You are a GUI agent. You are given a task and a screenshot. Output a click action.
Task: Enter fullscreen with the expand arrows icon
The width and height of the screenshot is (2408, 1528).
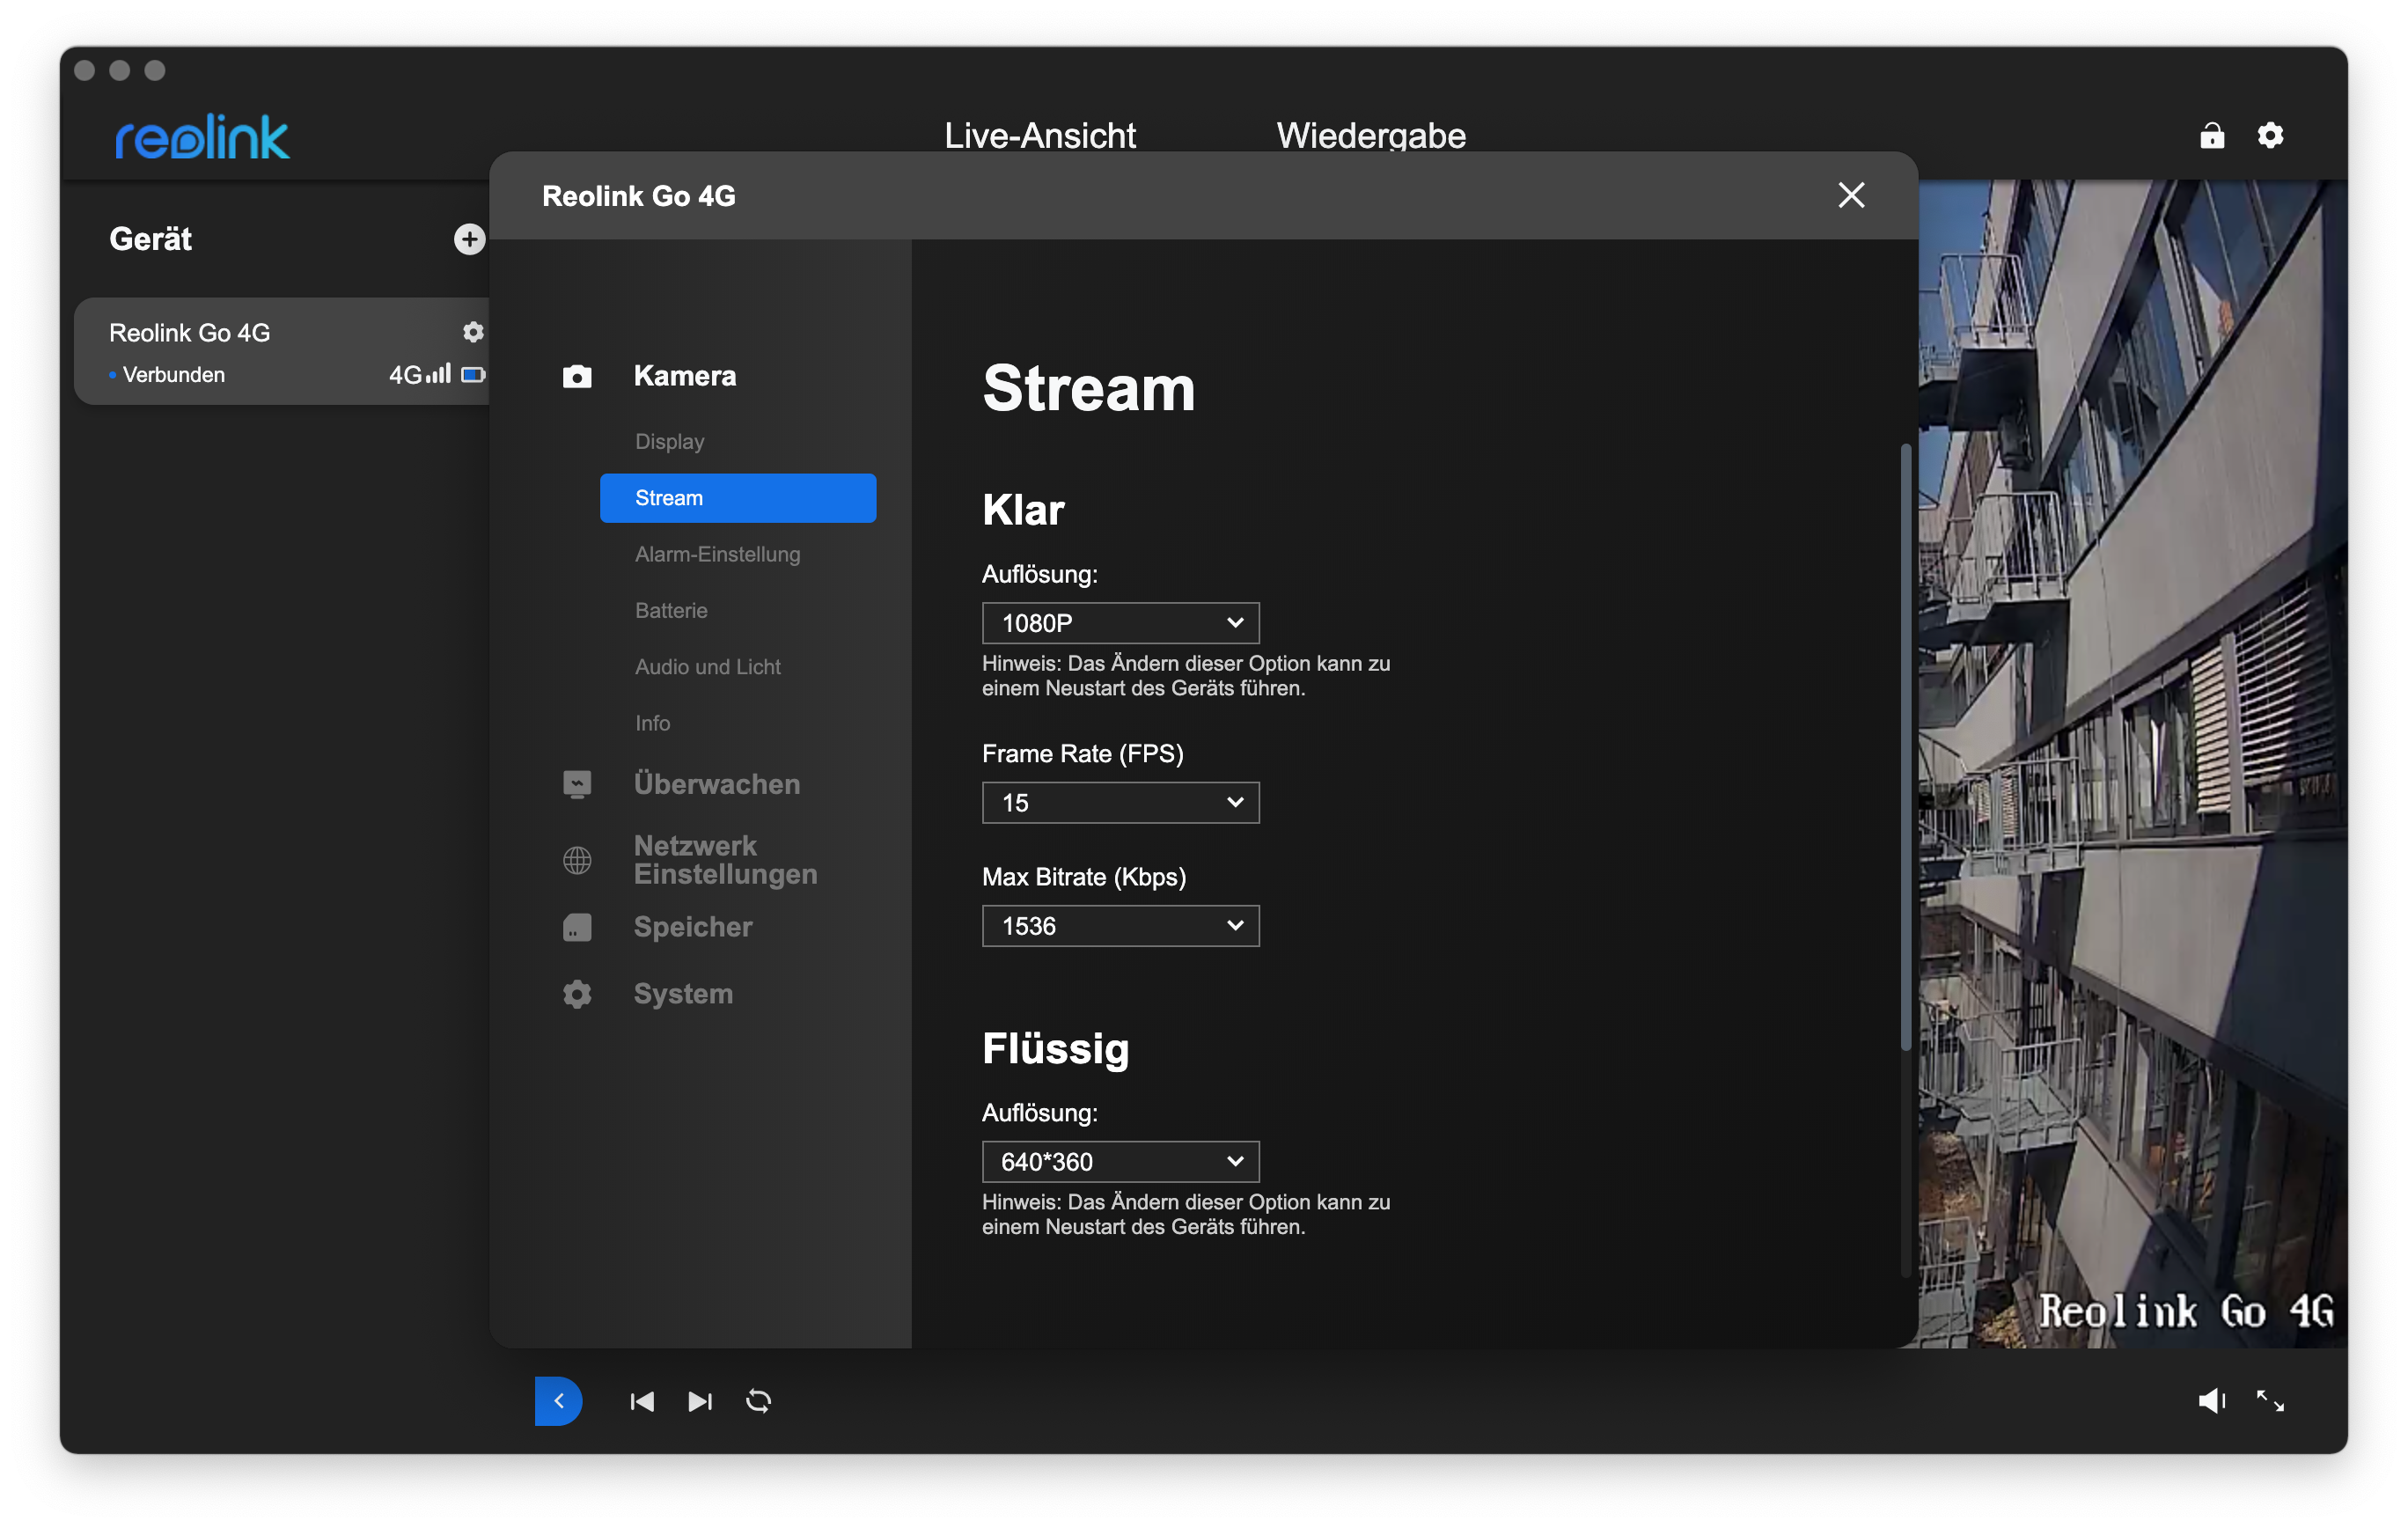(x=2270, y=1401)
